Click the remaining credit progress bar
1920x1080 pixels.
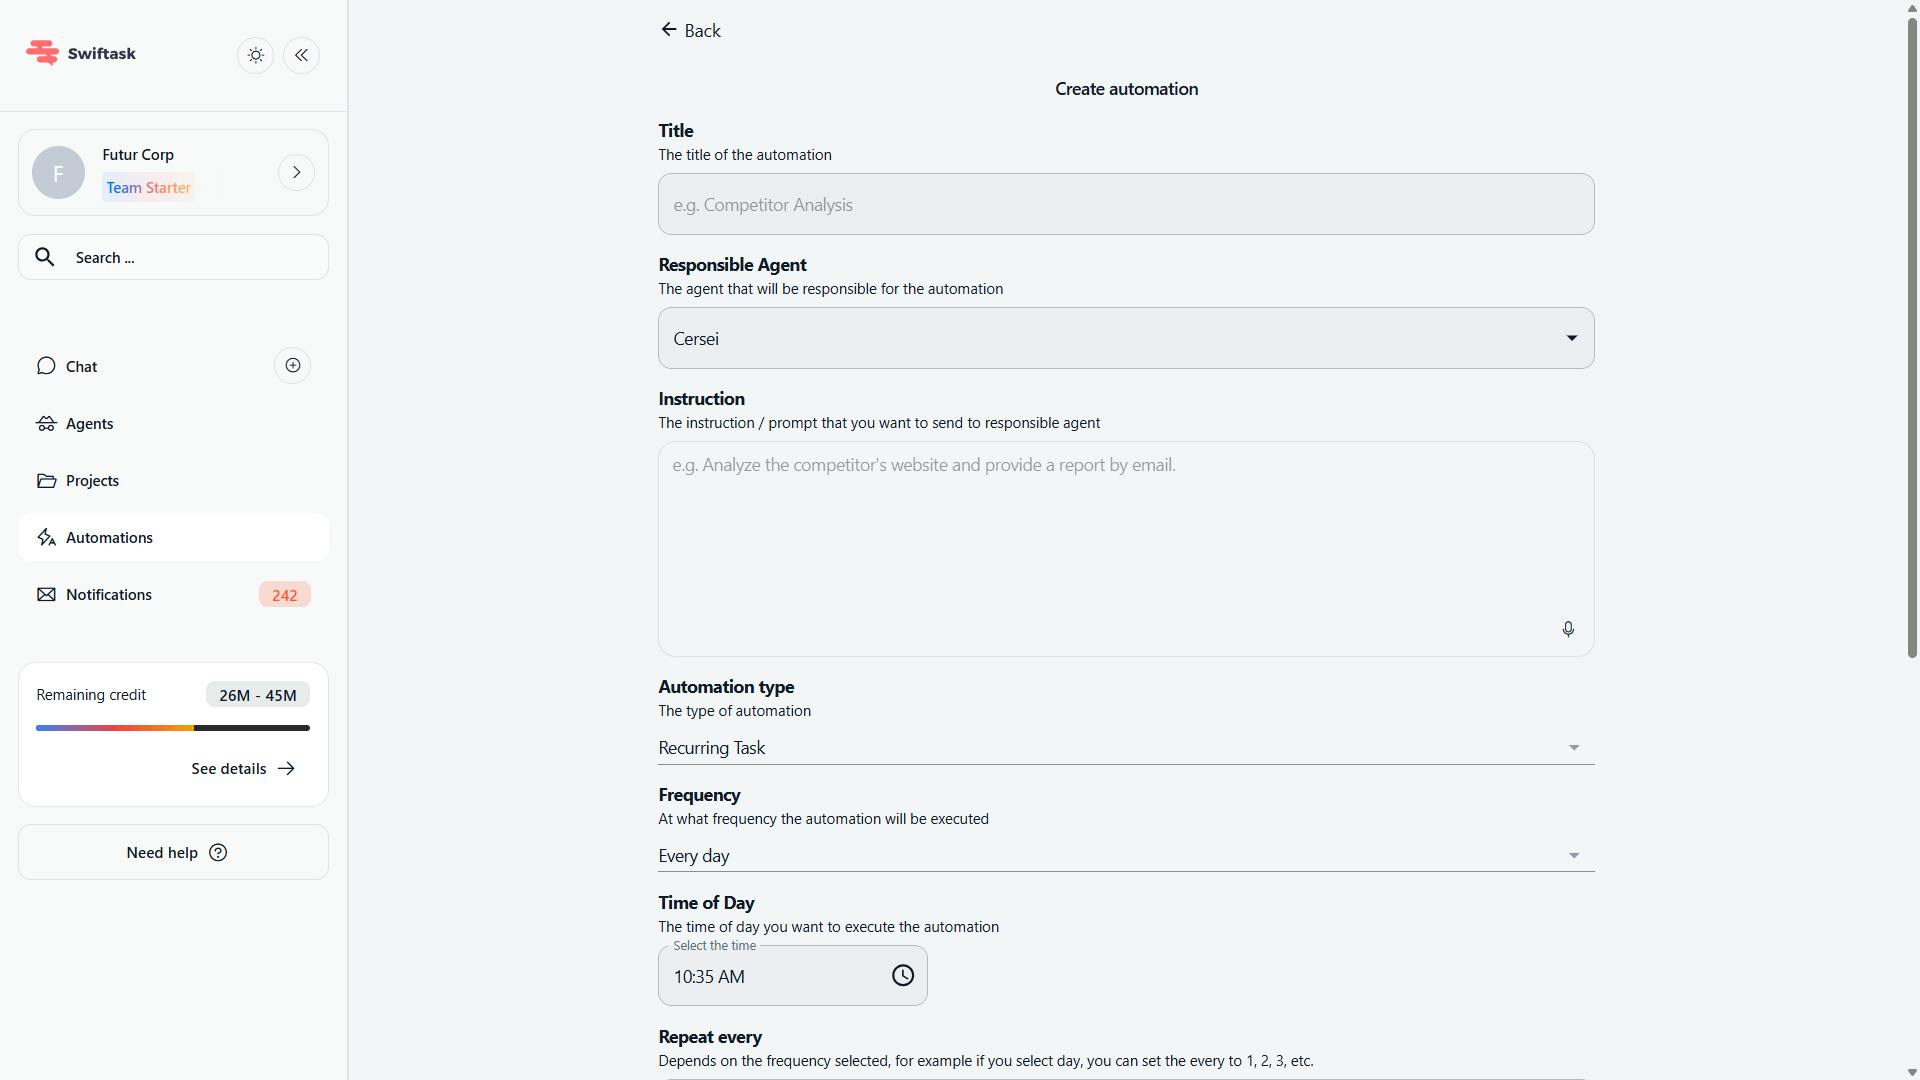pyautogui.click(x=173, y=728)
